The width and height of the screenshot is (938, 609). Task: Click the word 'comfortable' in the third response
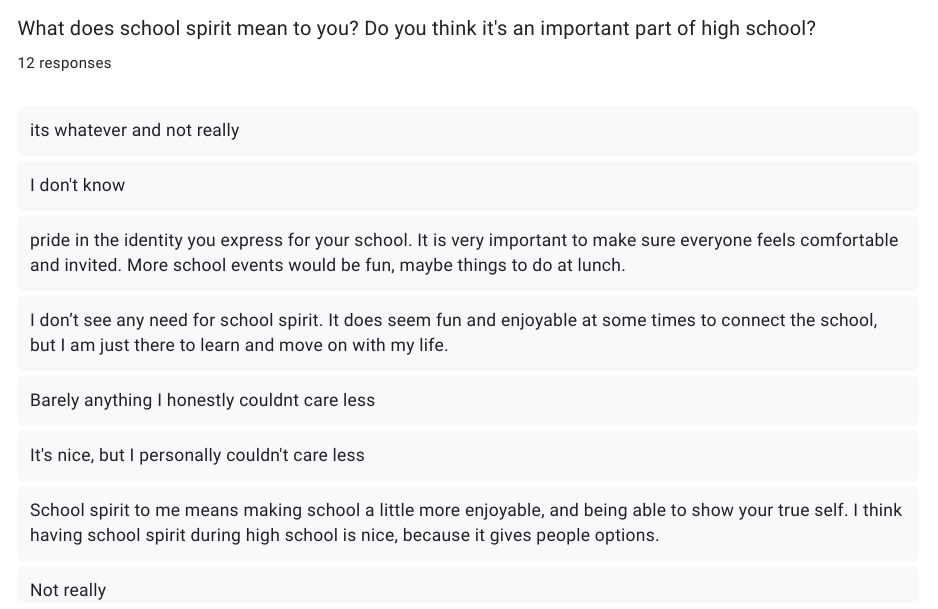(x=849, y=240)
